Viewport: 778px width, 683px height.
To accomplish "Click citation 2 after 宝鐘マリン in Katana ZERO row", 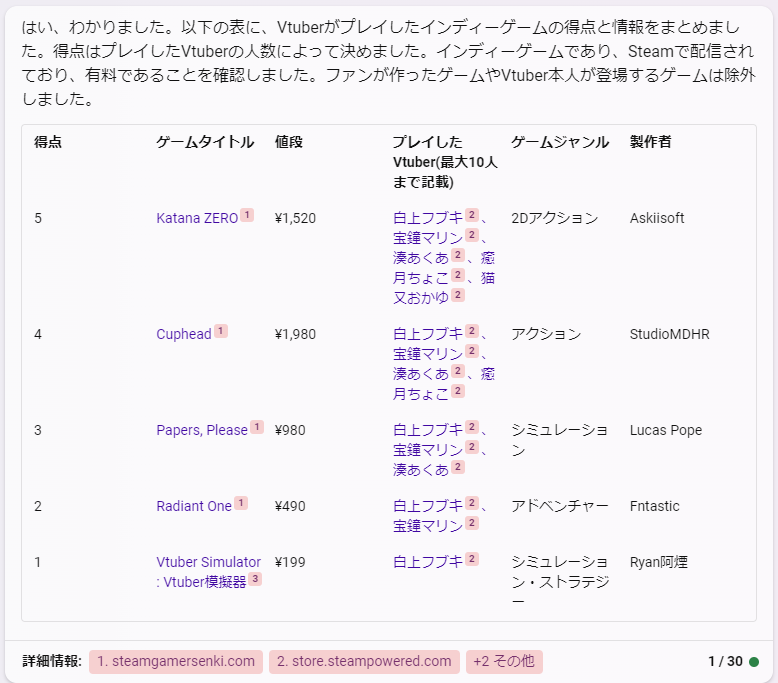I will 472,235.
